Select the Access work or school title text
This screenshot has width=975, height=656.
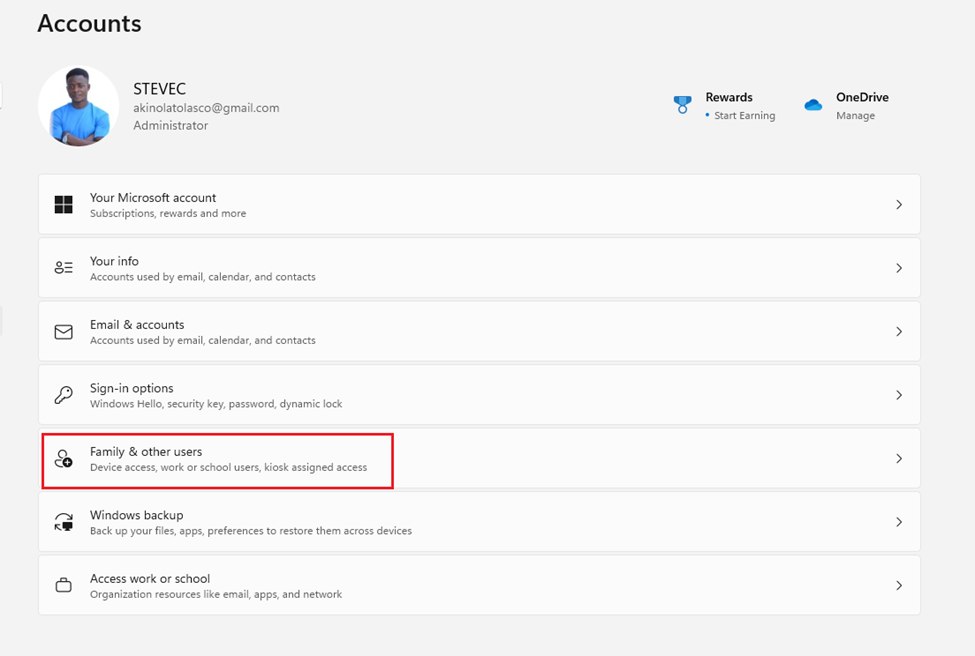(150, 579)
